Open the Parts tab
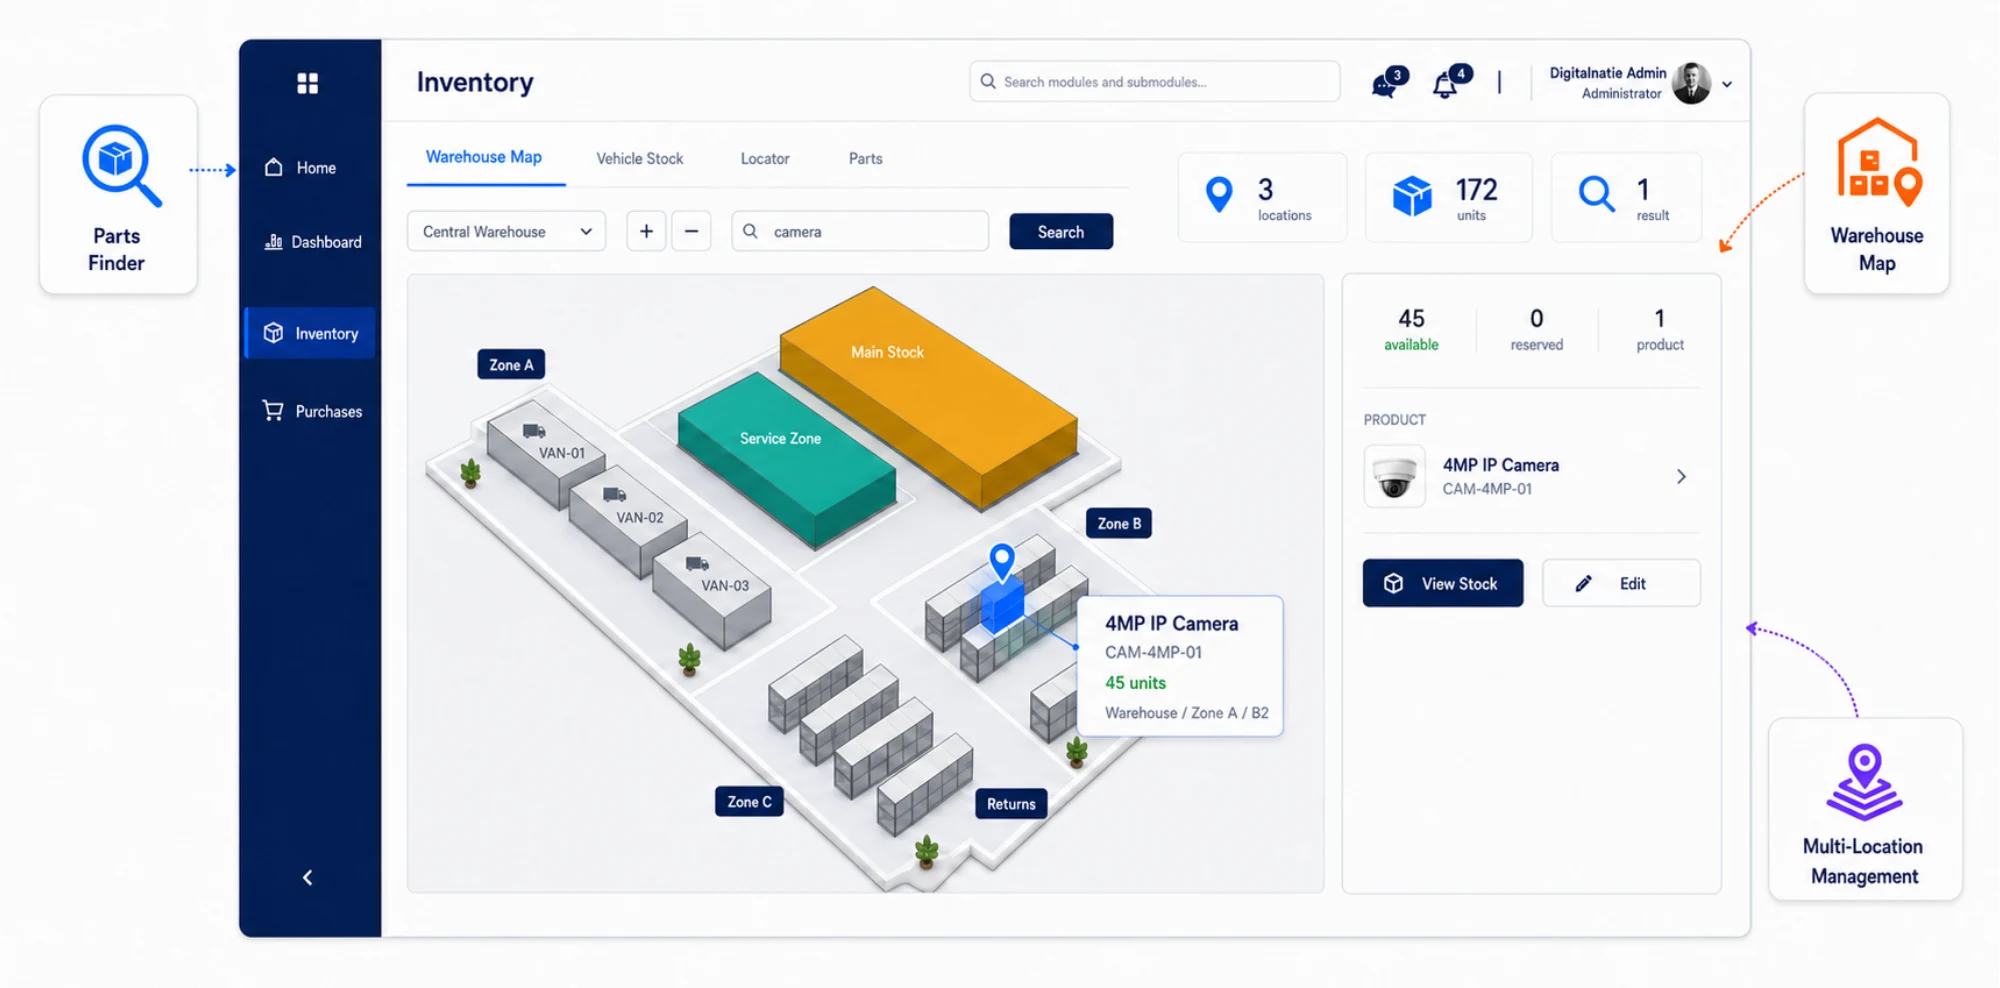2000x988 pixels. coord(866,158)
